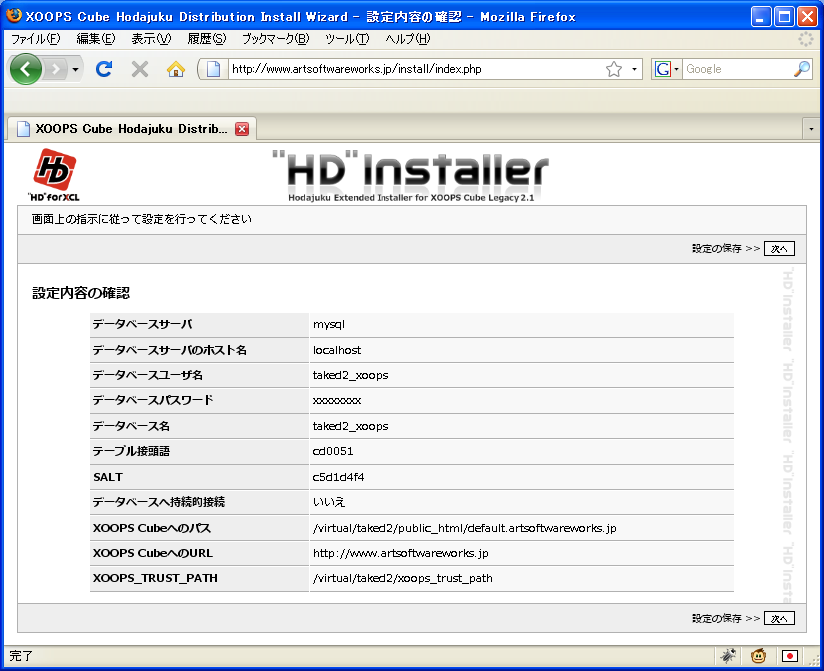The image size is (824, 671).
Task: Click the top 次へ button
Action: point(779,249)
